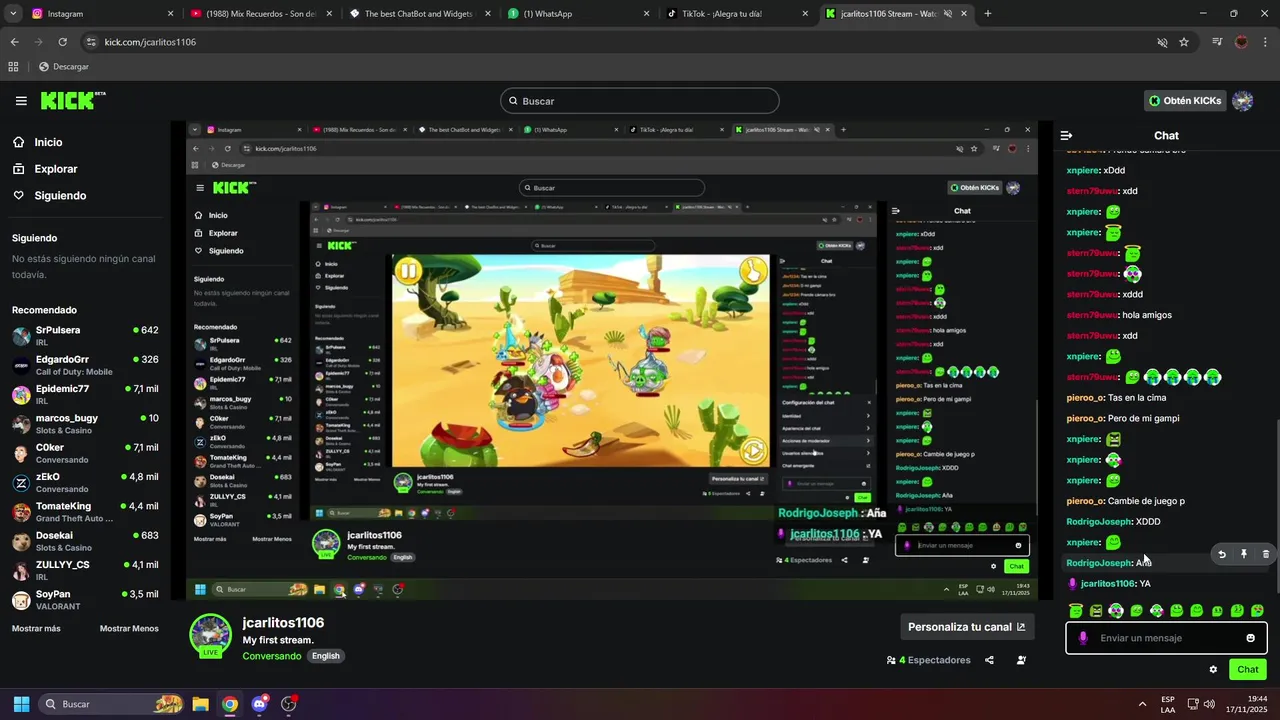Image resolution: width=1280 pixels, height=720 pixels.
Task: Open a new browser tab with plus
Action: [x=988, y=14]
